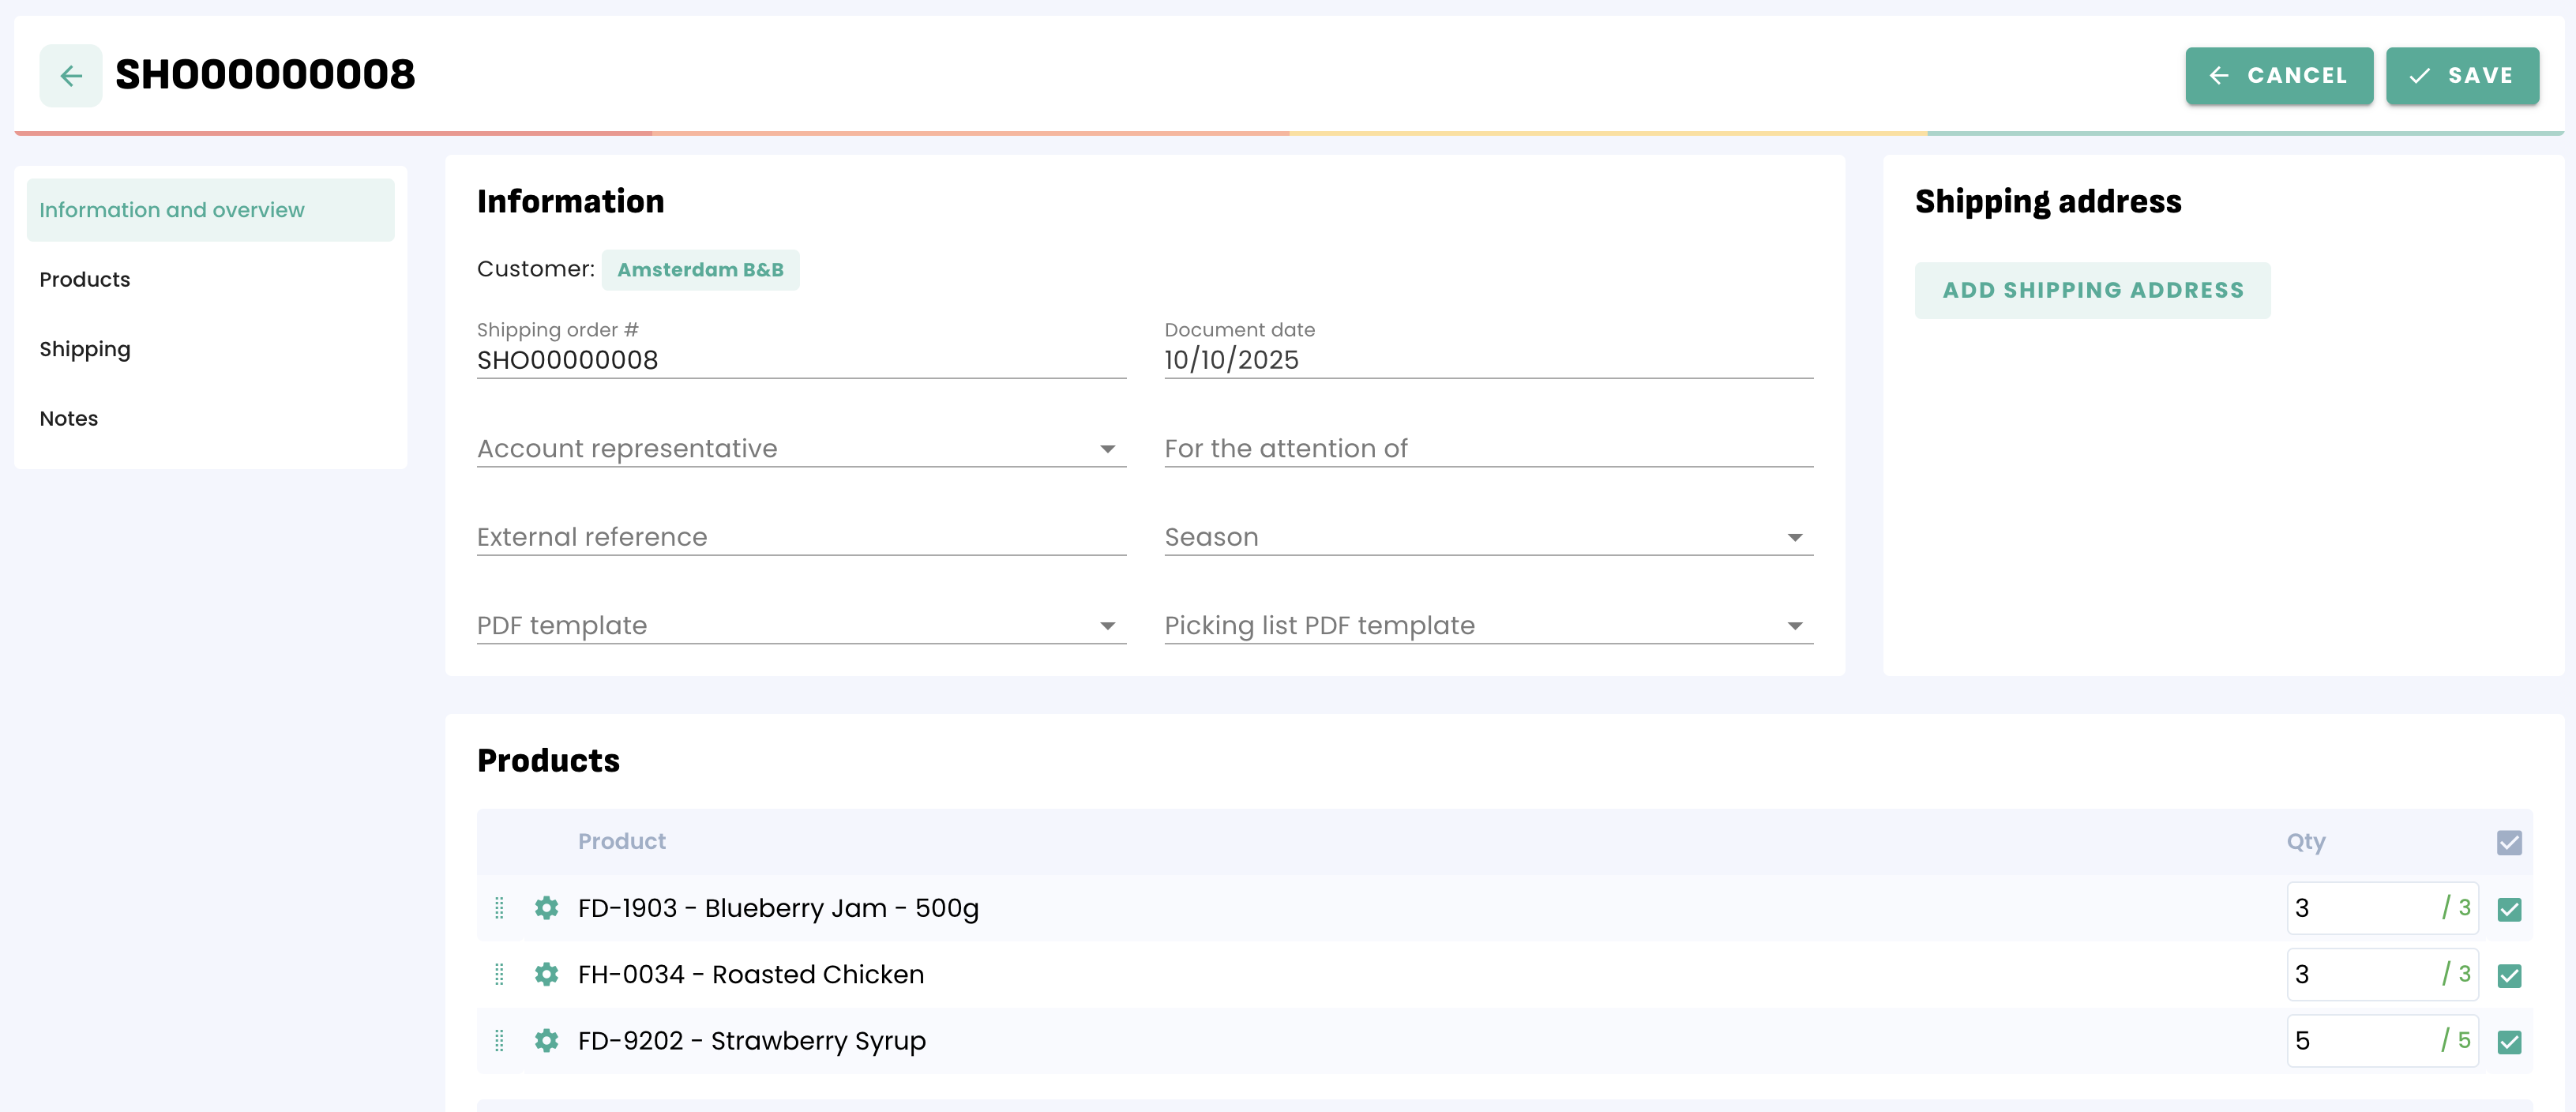Grab drag handle of Blueberry Jam row
Screen dimensions: 2576x1112
point(499,908)
